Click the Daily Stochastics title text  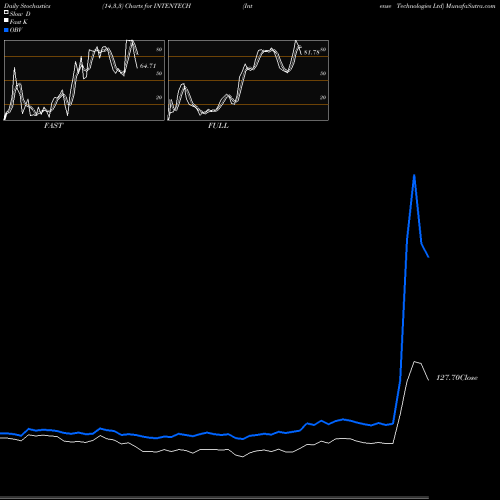[x=27, y=6]
